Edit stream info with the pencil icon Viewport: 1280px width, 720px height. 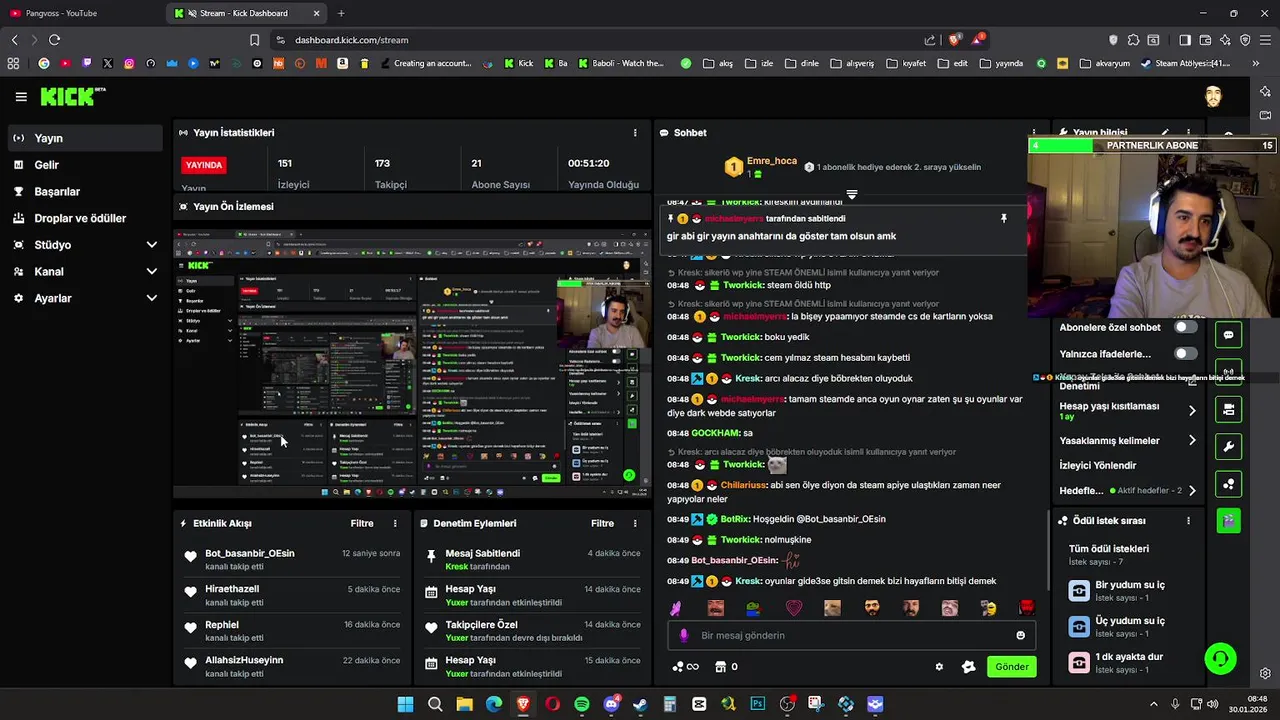1165,132
